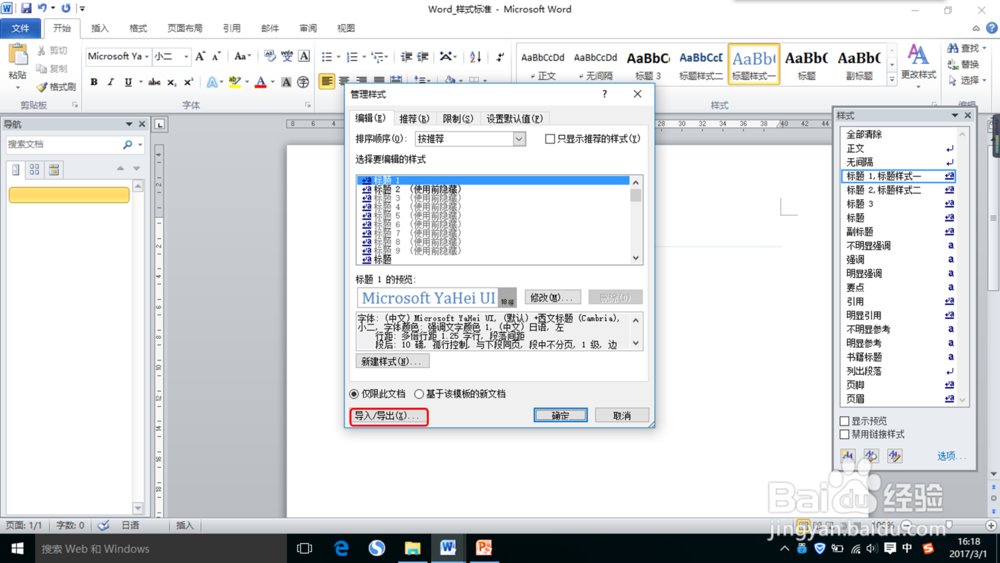Apply subscript formatting
This screenshot has height=563, width=1000.
coord(171,82)
